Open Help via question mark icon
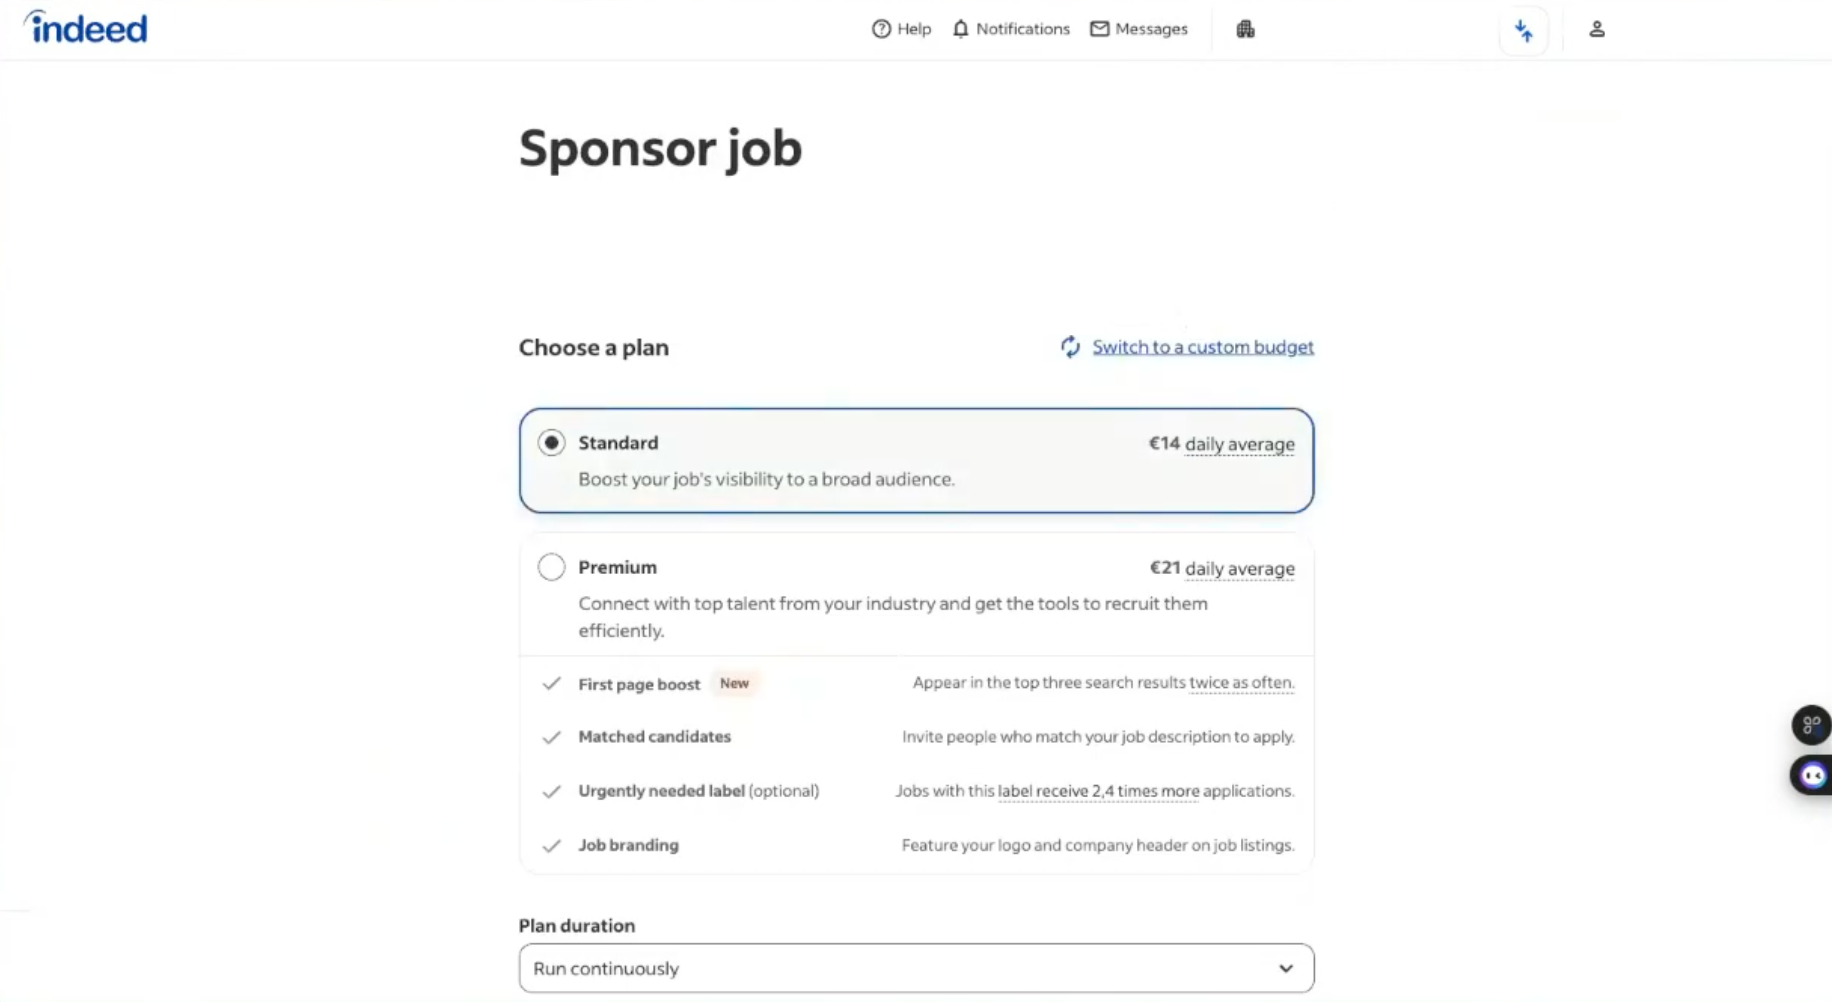Screen dimensions: 1832x1002 tap(881, 29)
